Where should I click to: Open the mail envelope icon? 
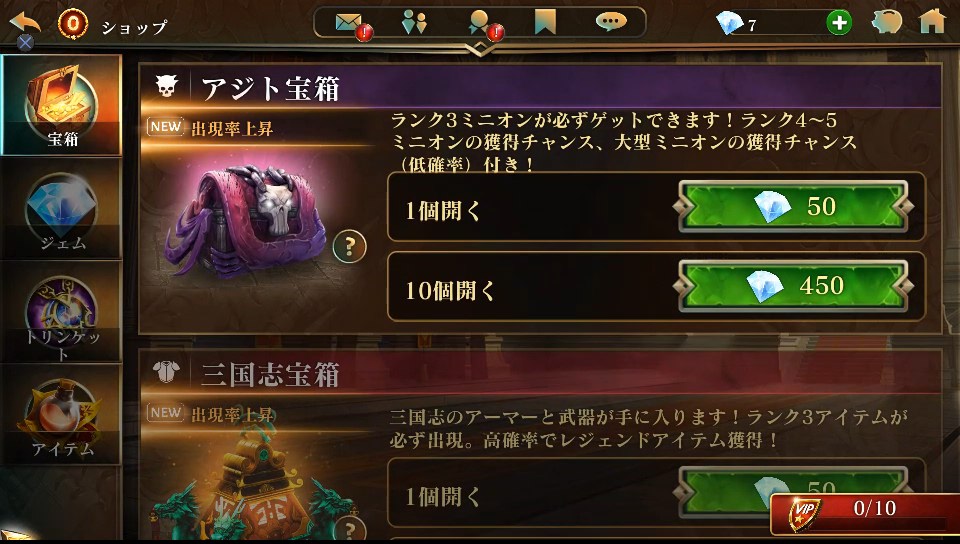pyautogui.click(x=350, y=23)
